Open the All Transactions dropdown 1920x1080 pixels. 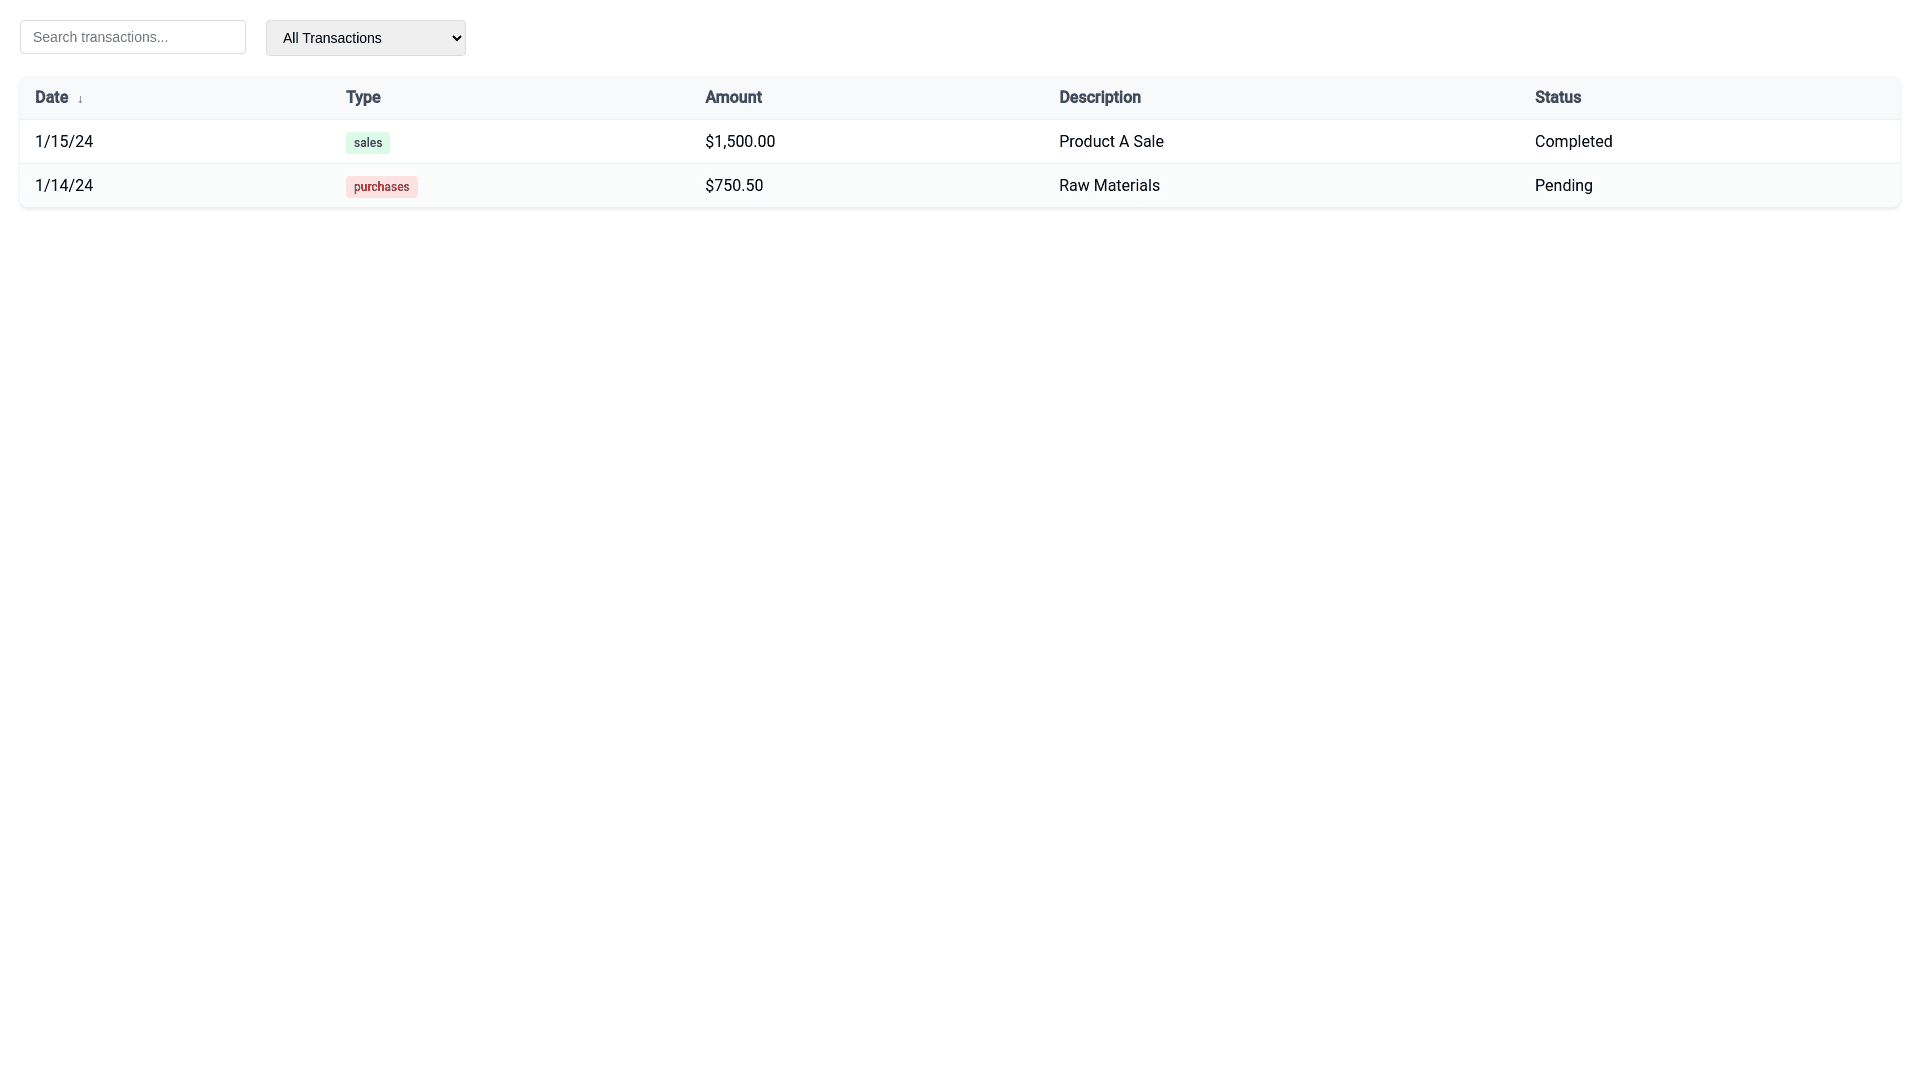coord(365,38)
